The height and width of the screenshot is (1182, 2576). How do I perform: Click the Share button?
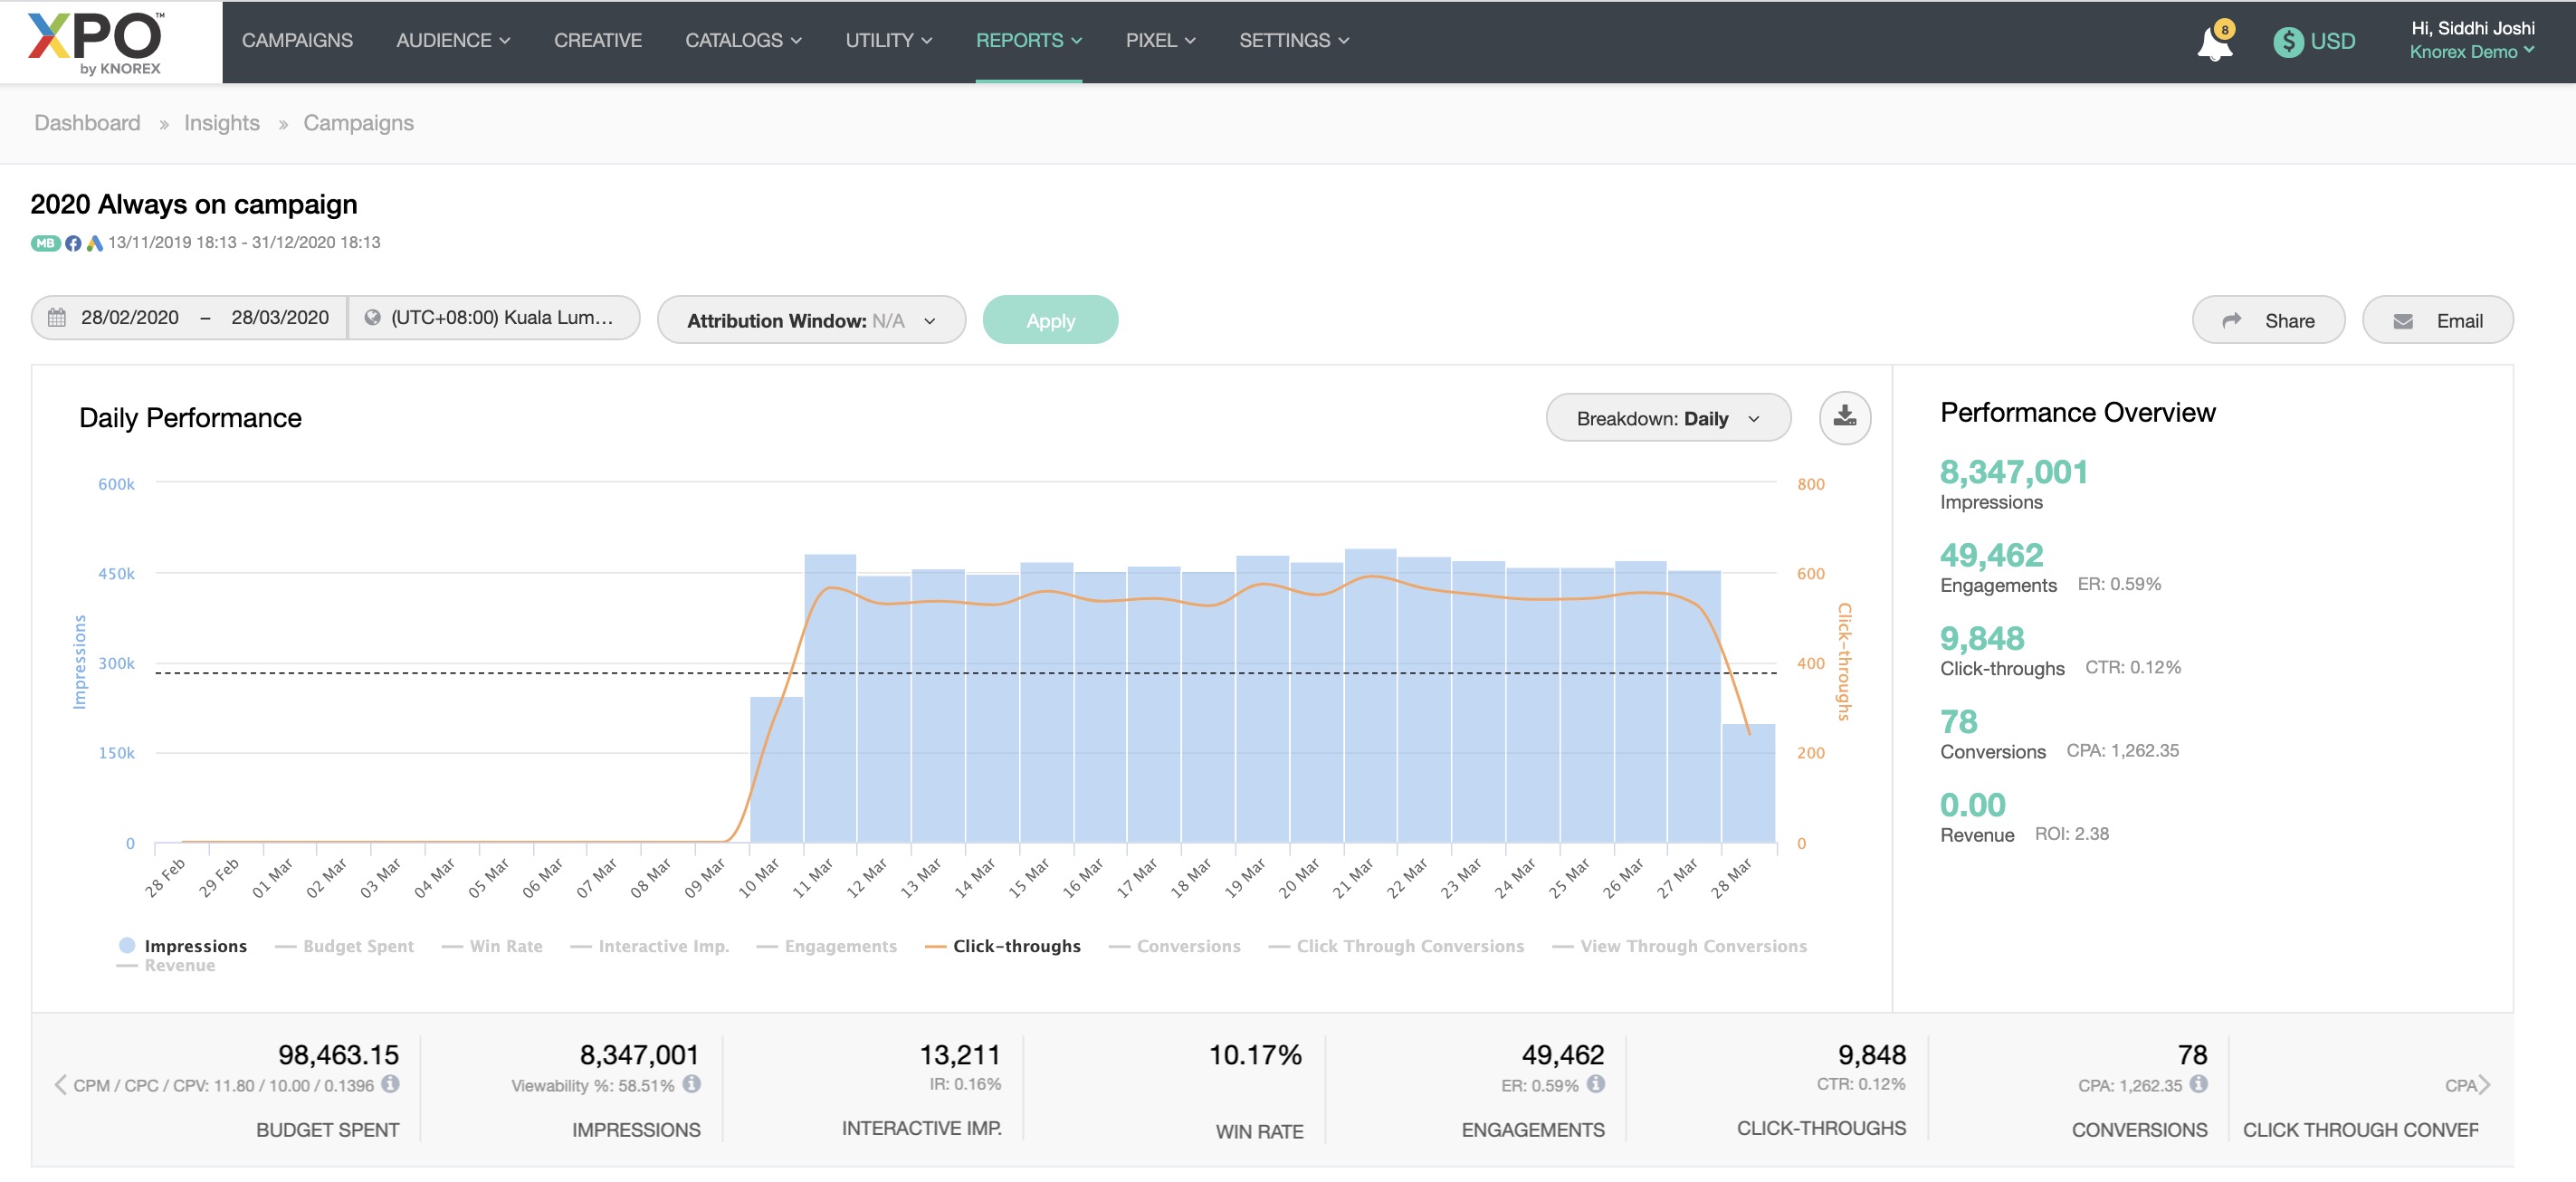(2267, 321)
